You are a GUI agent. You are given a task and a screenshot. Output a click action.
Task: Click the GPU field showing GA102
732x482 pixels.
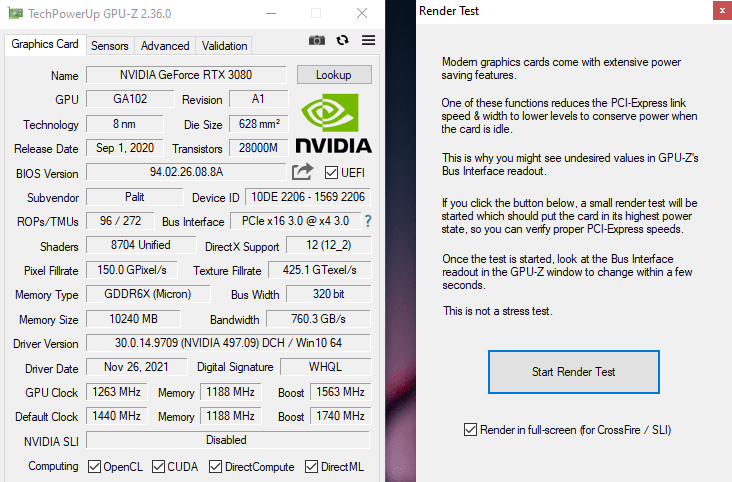pos(130,99)
